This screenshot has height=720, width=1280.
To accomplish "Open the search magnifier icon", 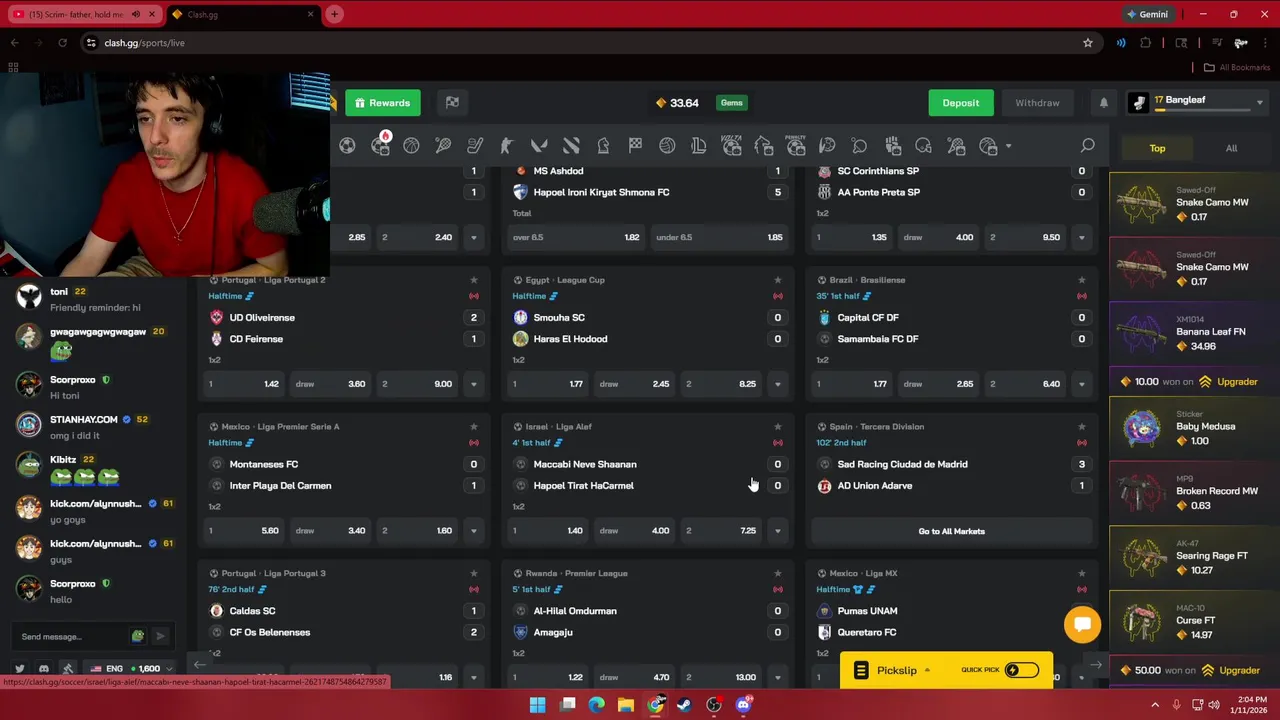I will [x=1087, y=146].
